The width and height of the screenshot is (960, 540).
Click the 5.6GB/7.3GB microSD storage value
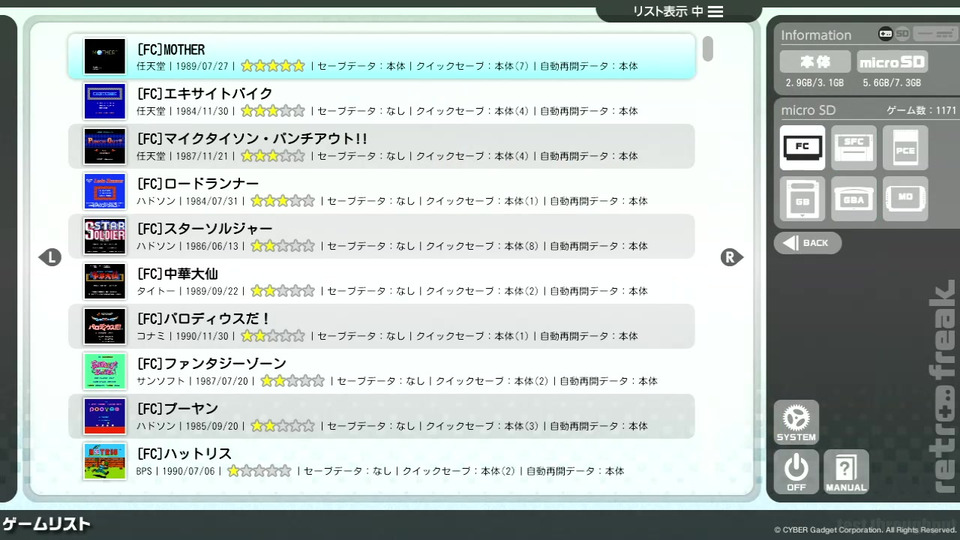[891, 83]
